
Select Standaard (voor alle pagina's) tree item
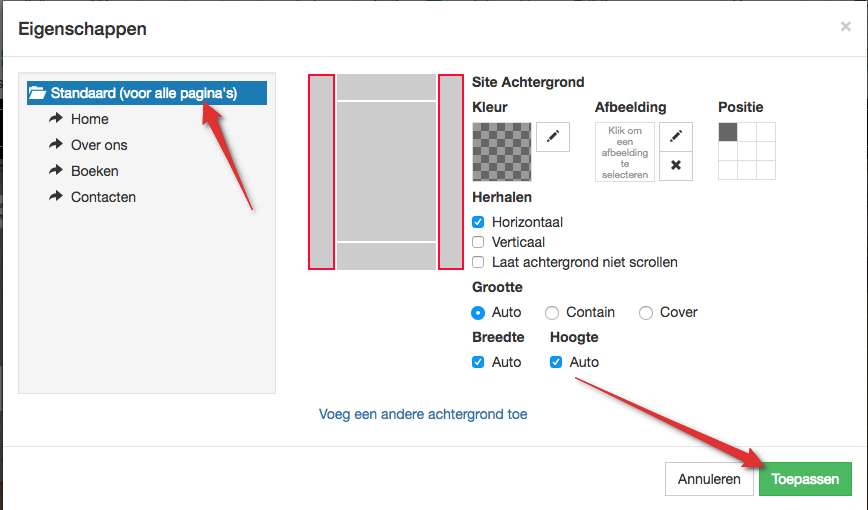[144, 93]
